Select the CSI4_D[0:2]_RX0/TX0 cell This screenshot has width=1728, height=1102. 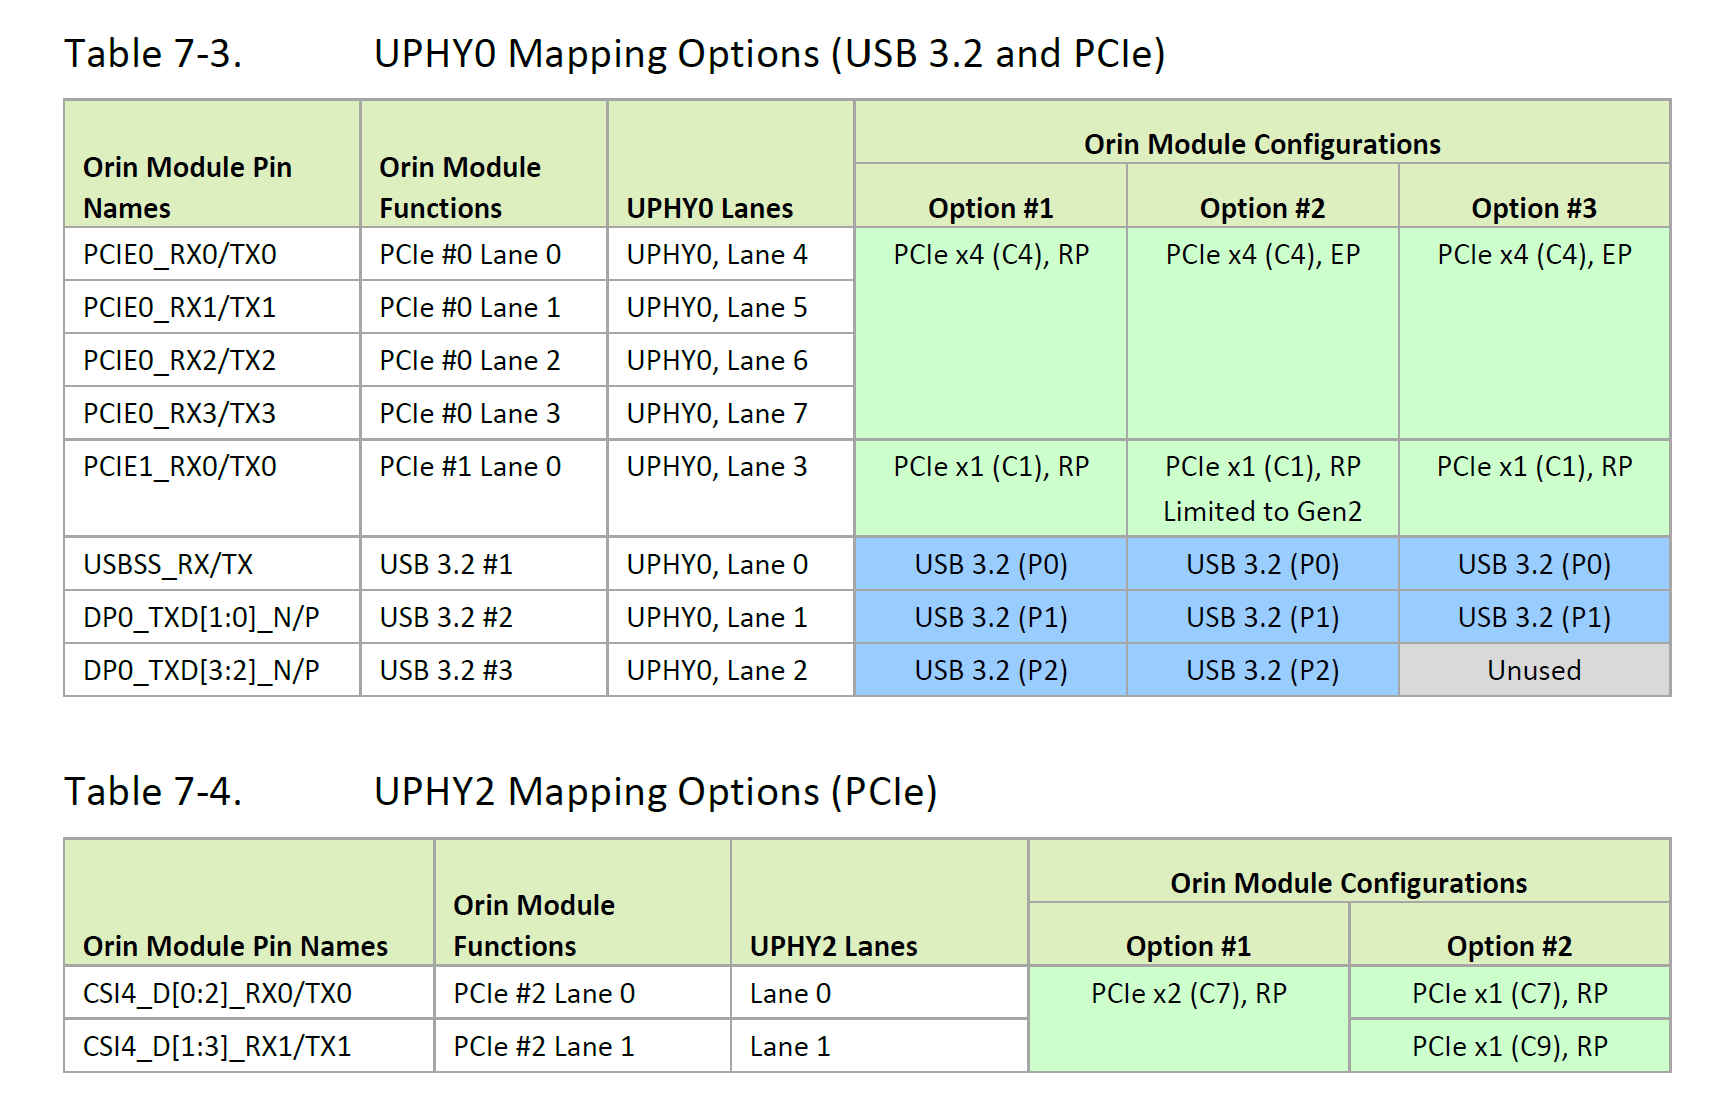[249, 993]
